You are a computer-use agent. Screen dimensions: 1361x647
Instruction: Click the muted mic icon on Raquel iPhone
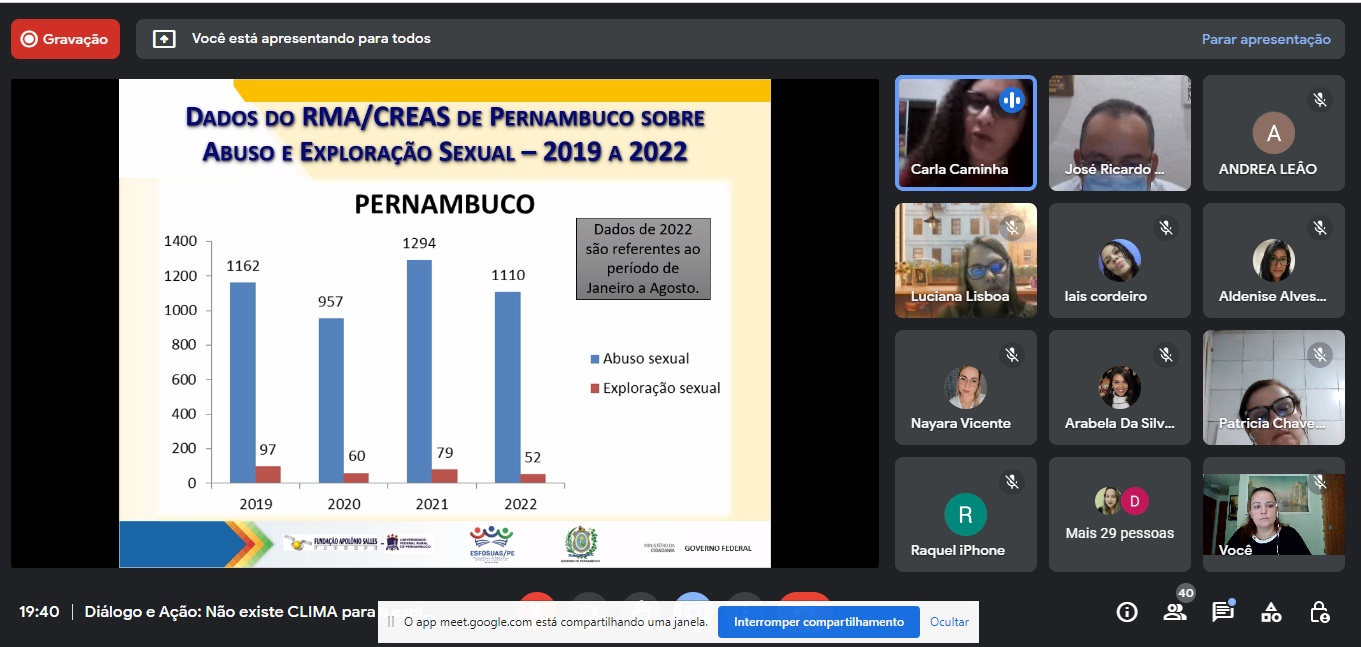[x=1012, y=482]
